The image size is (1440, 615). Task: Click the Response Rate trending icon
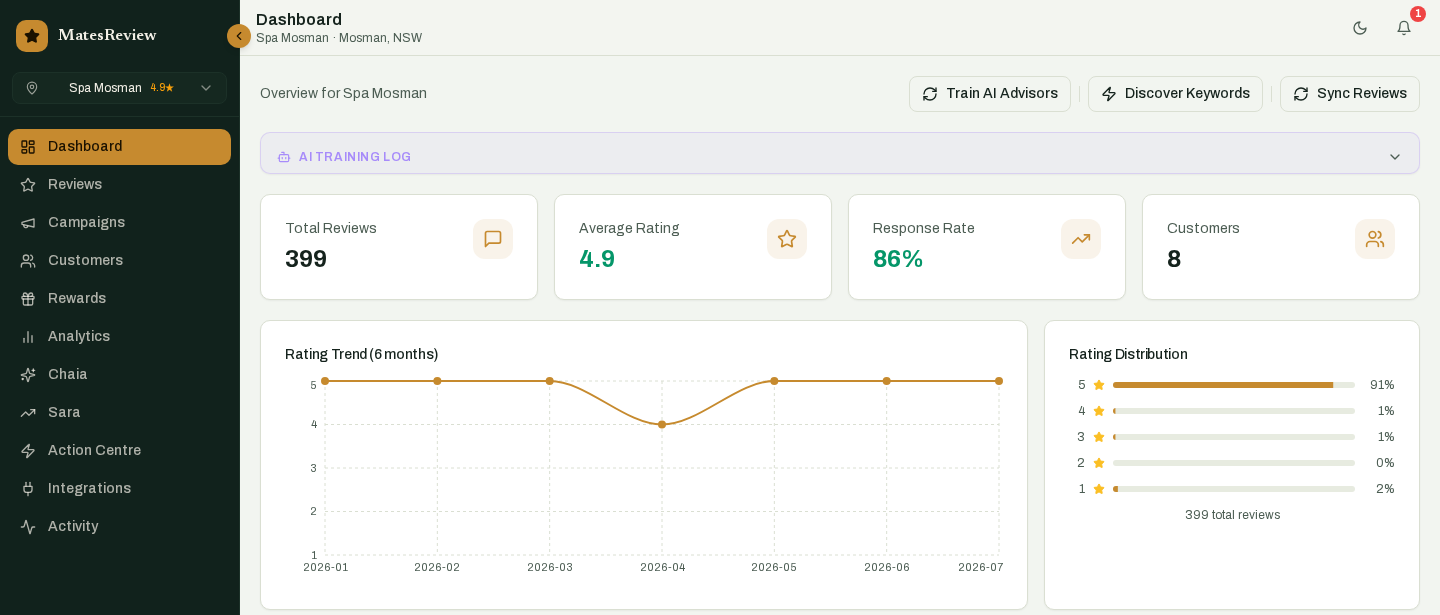pos(1081,239)
